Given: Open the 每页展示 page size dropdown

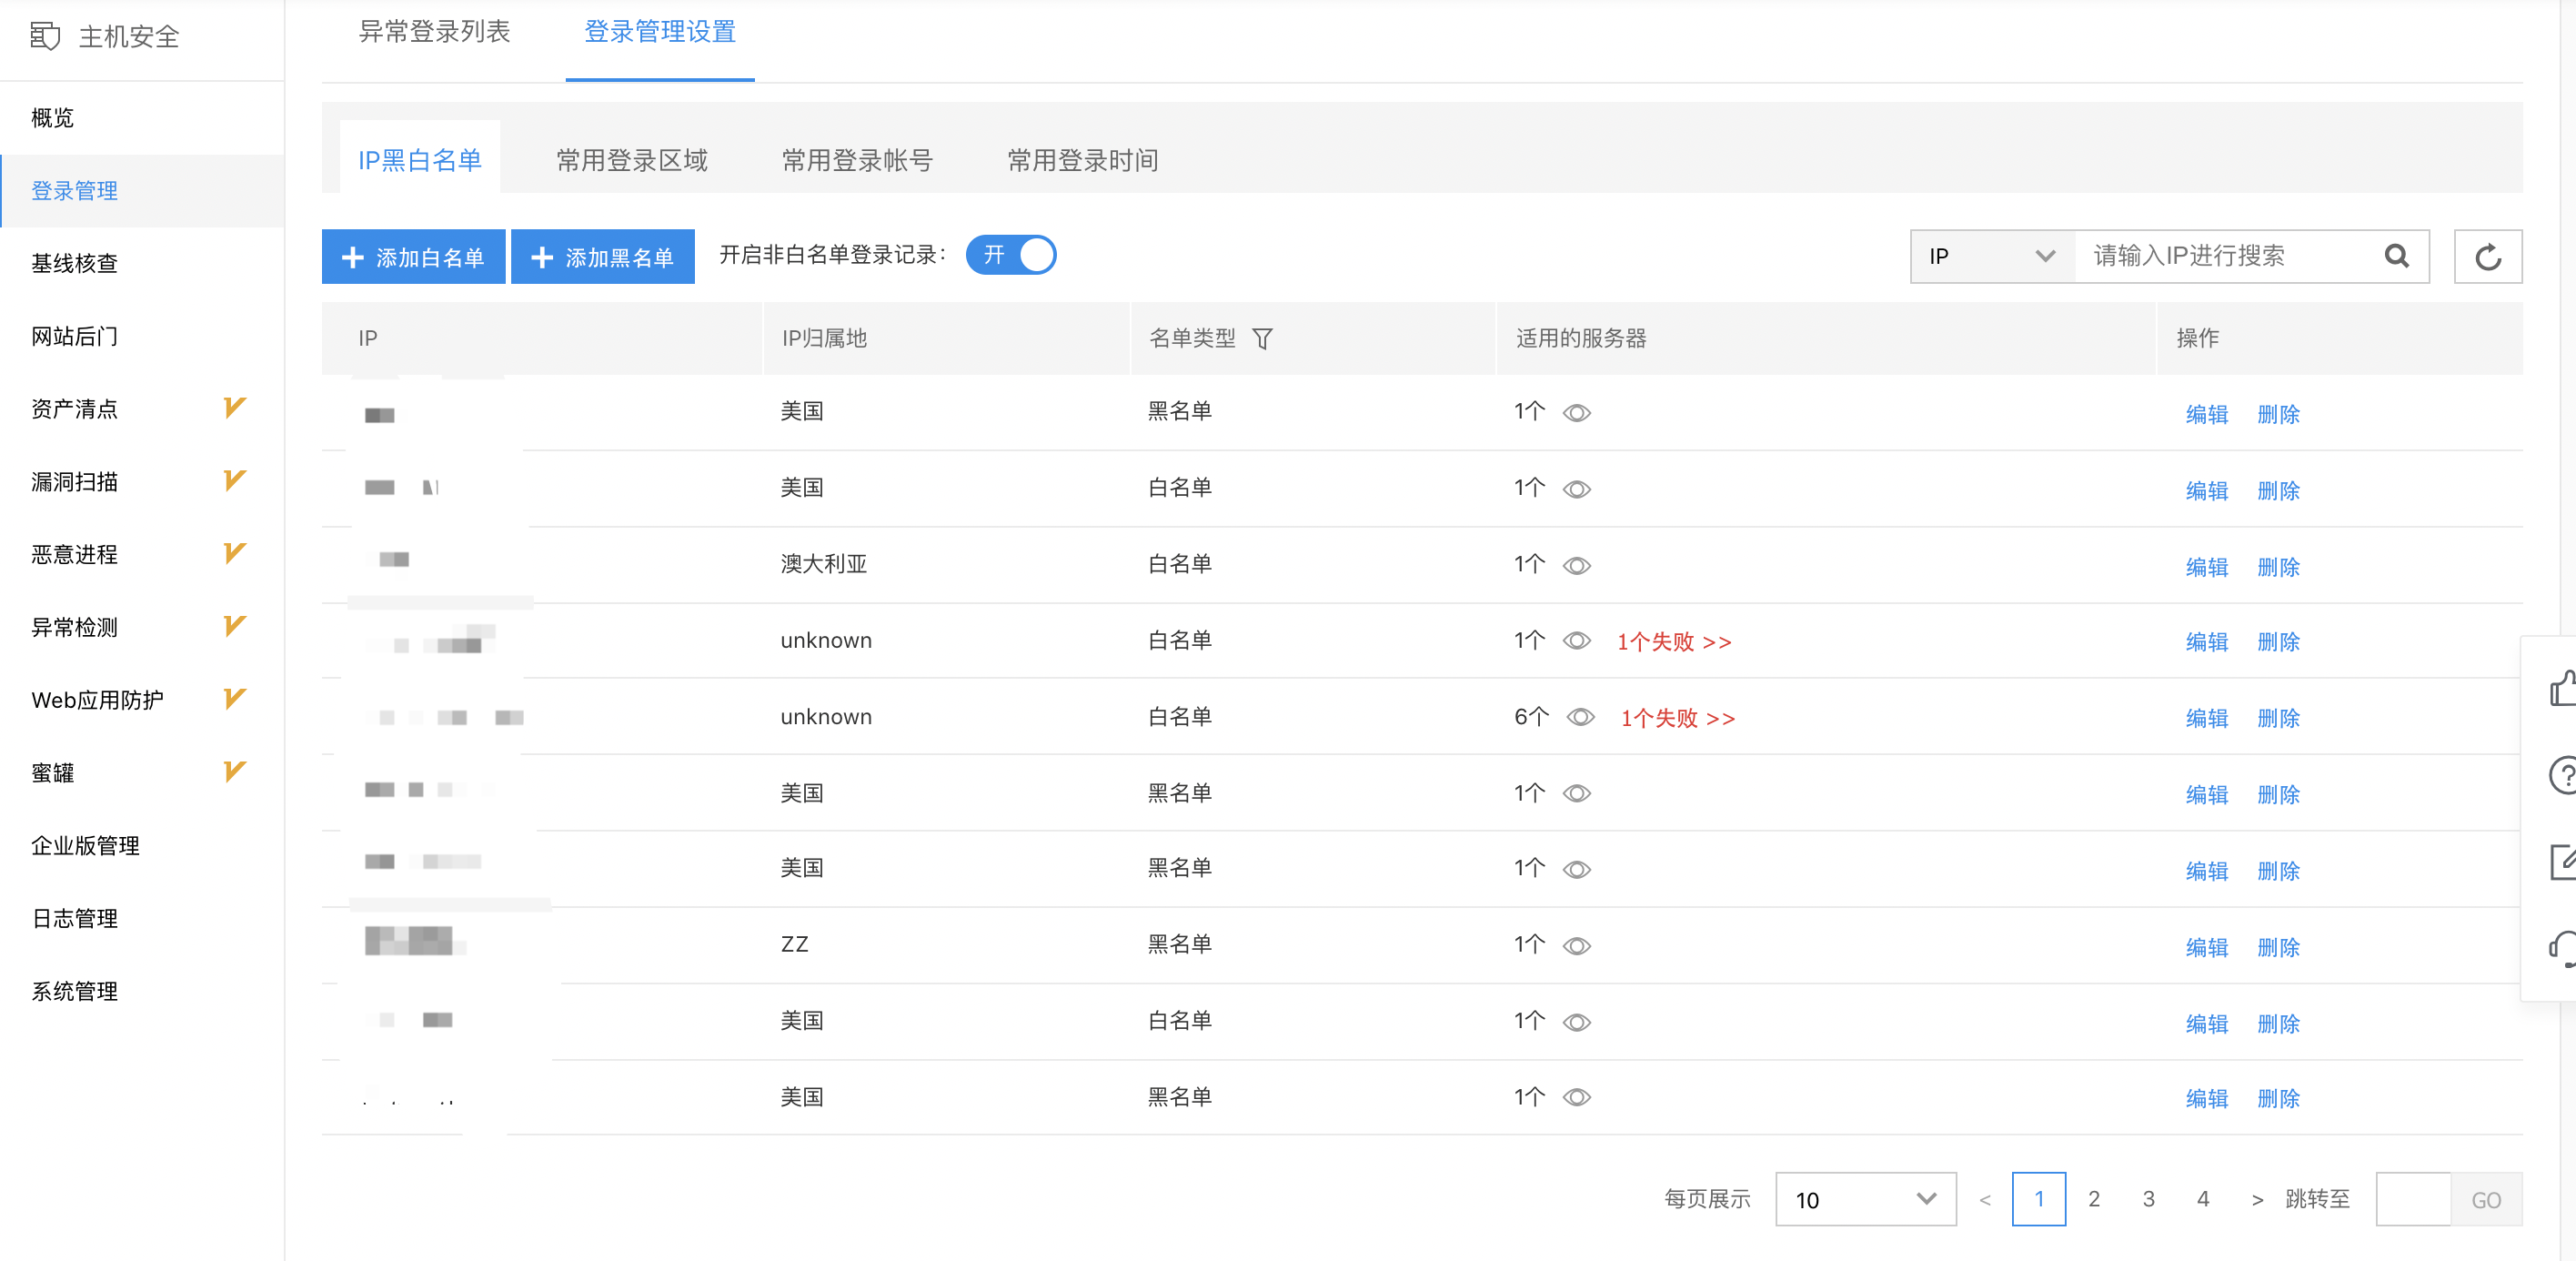Looking at the screenshot, I should tap(1865, 1199).
